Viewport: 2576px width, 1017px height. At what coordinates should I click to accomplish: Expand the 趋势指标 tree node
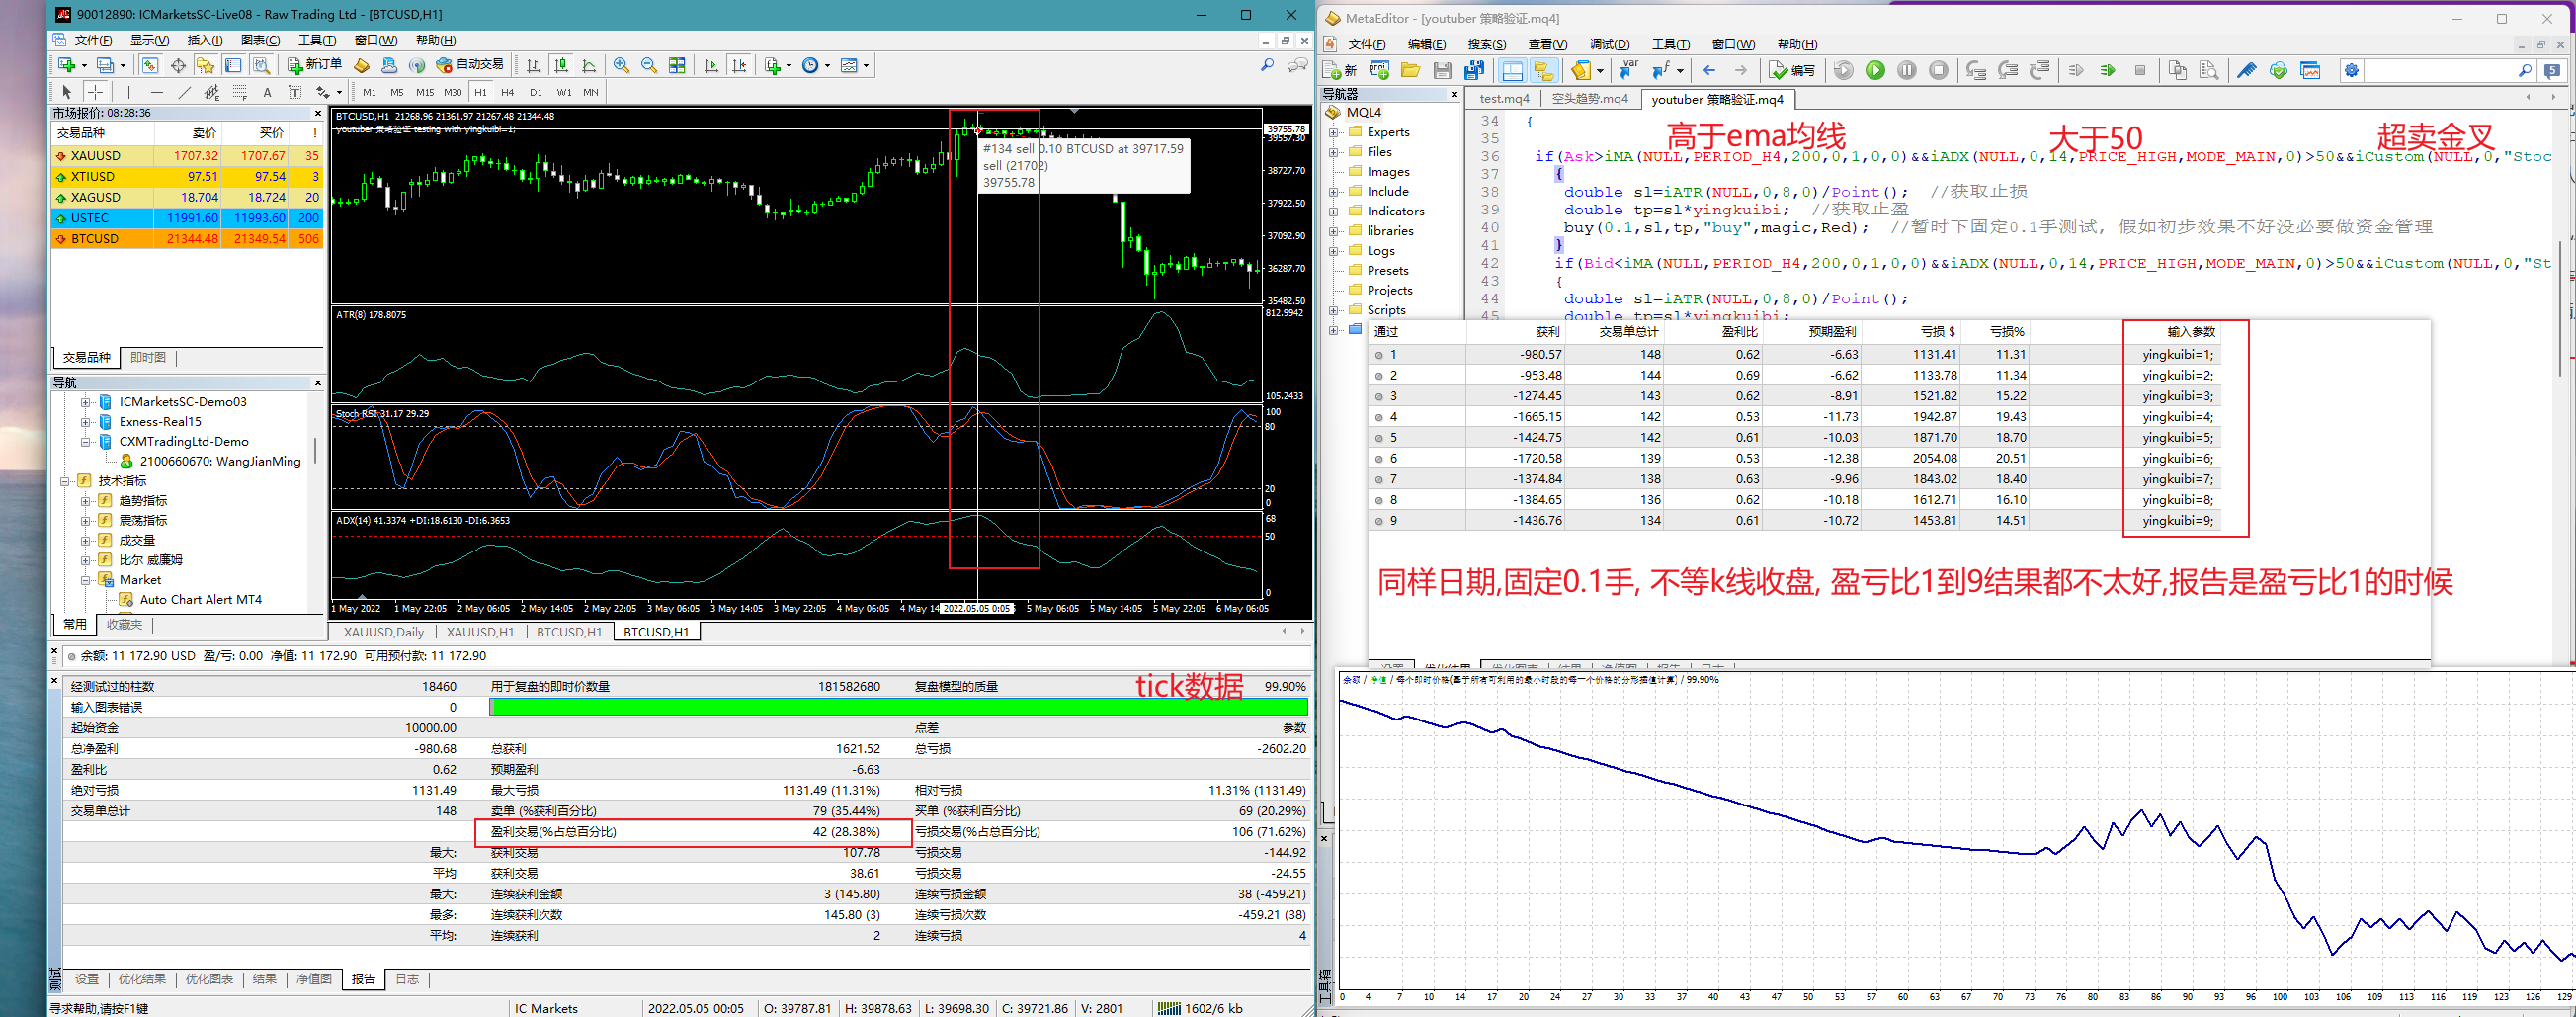click(x=86, y=501)
